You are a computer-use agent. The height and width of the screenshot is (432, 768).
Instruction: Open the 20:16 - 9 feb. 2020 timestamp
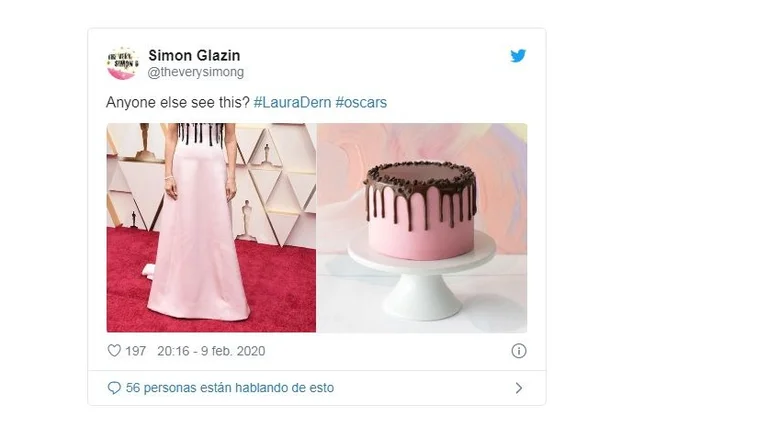211,351
